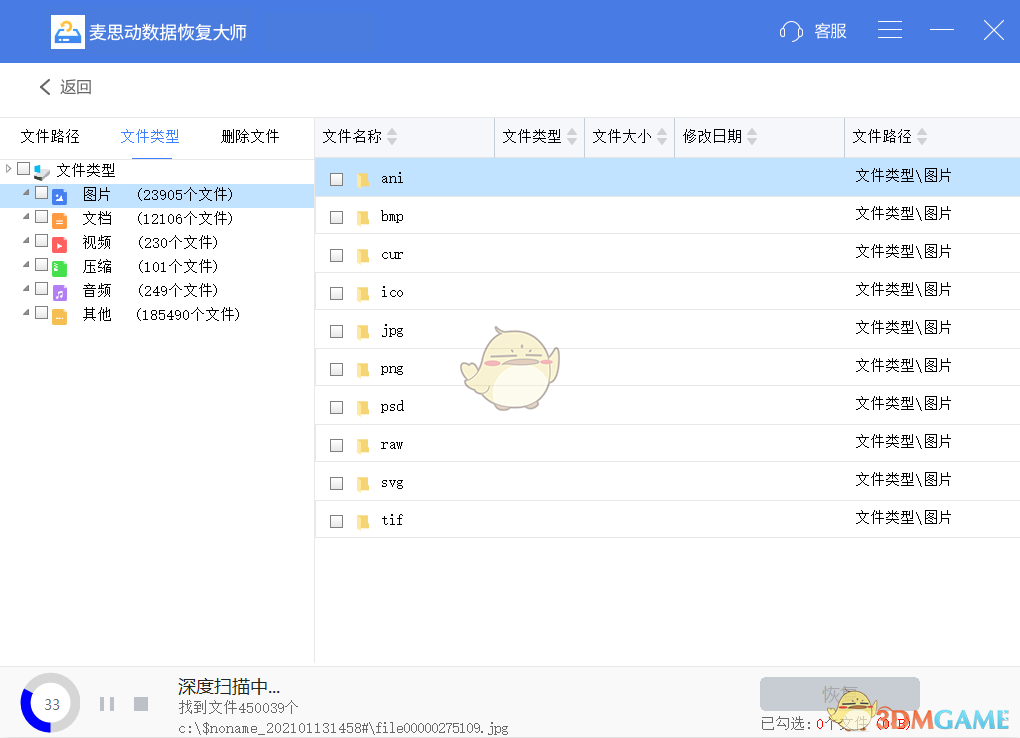The width and height of the screenshot is (1020, 738).
Task: Check the png row checkbox
Action: [336, 368]
